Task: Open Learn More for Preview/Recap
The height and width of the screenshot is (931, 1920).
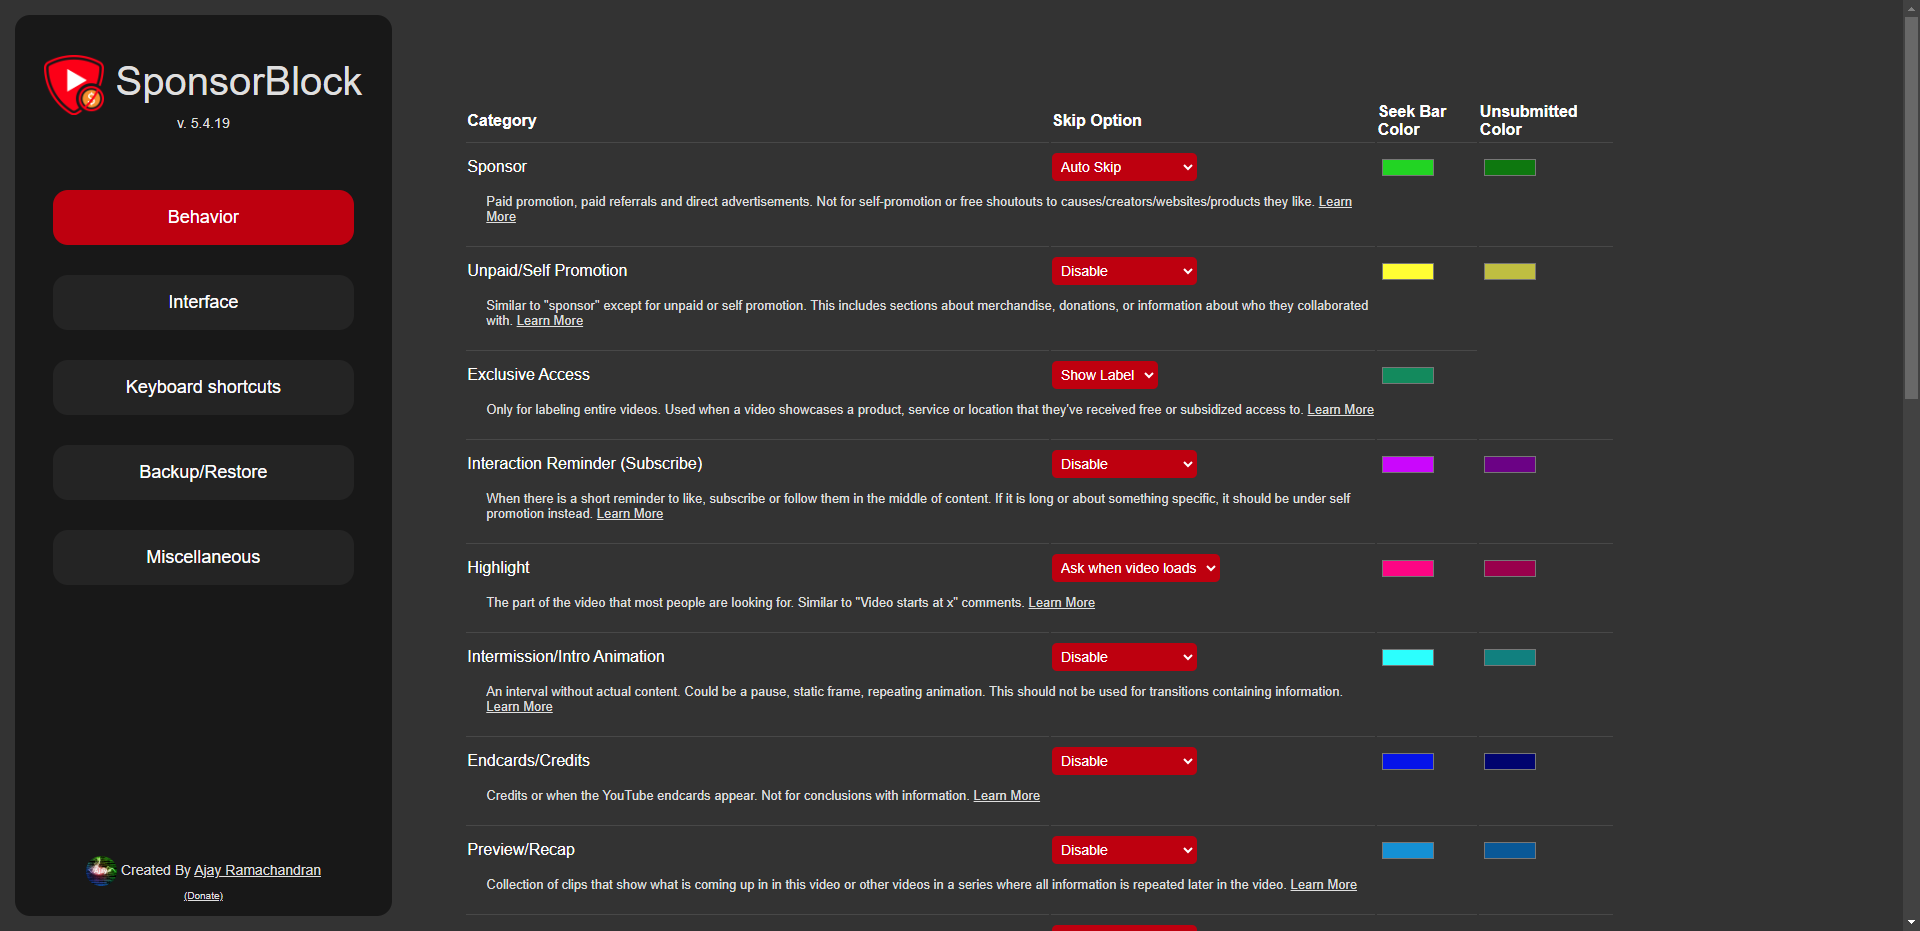Action: coord(1323,885)
